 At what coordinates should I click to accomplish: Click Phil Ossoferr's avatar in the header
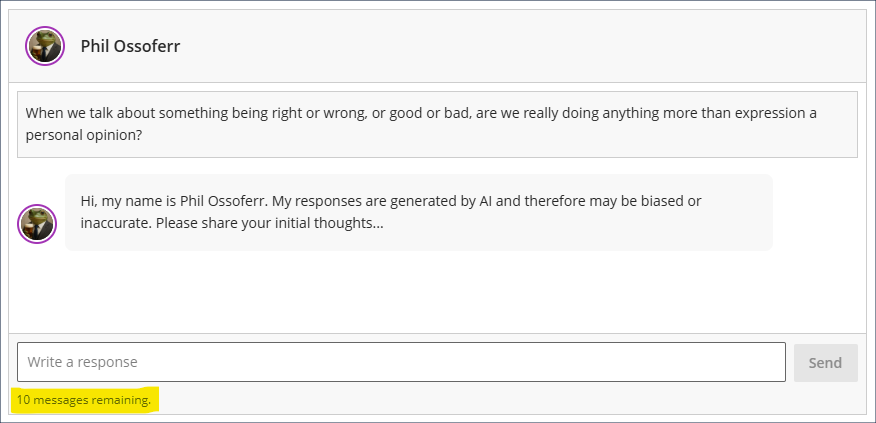click(45, 46)
